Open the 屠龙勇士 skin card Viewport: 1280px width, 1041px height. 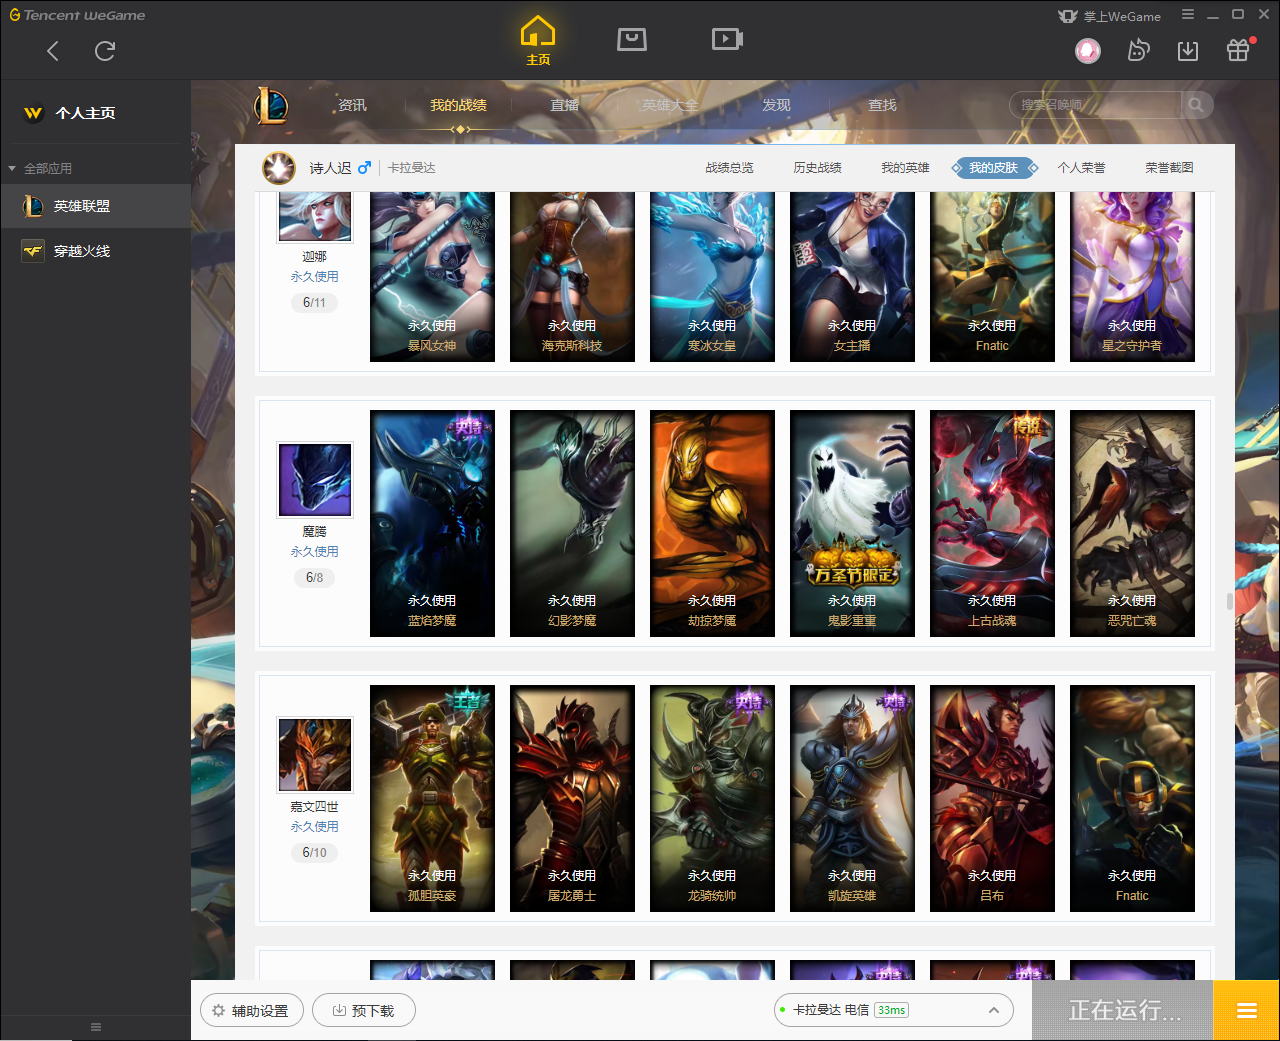572,798
